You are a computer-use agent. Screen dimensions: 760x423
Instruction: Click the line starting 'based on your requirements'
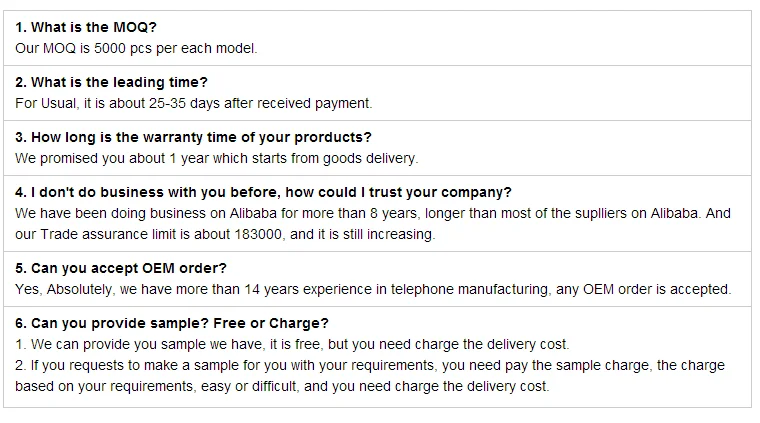tap(282, 387)
